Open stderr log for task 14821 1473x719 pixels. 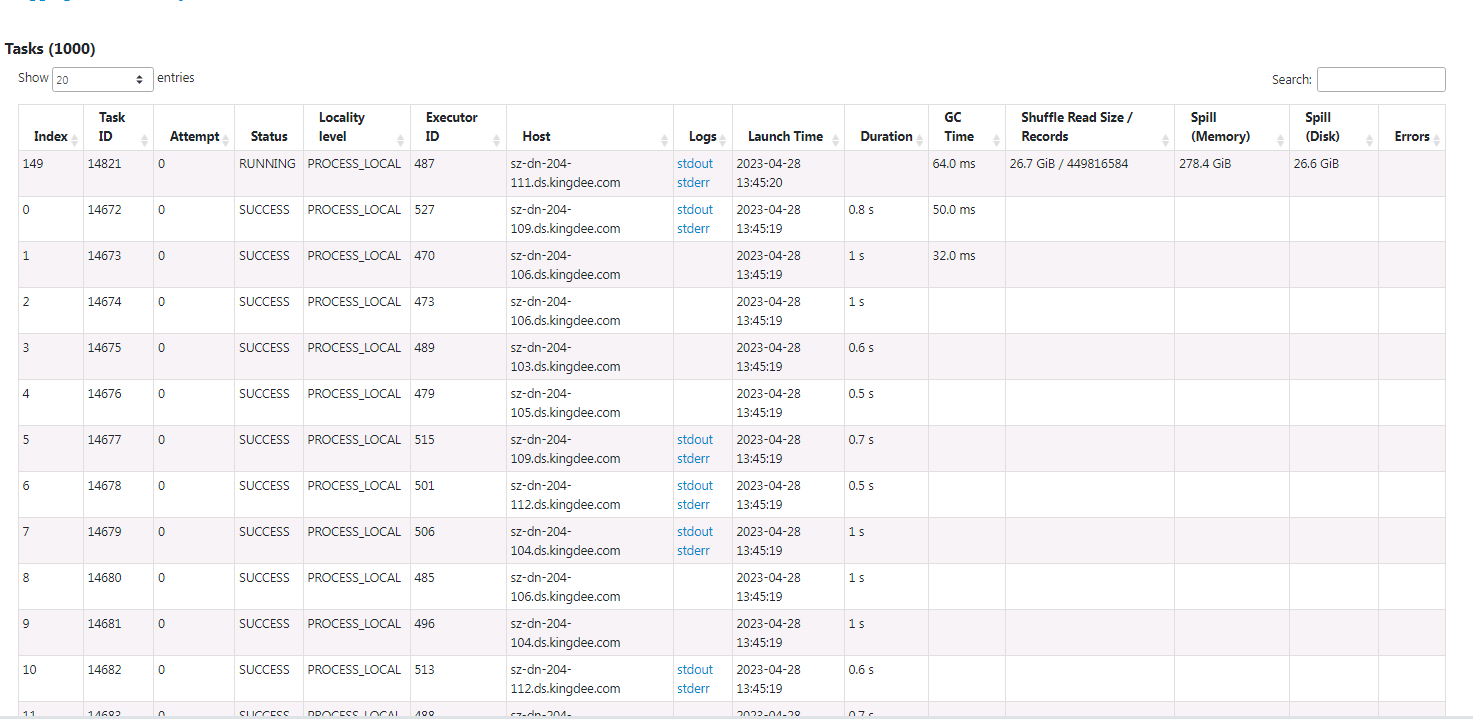click(x=693, y=183)
